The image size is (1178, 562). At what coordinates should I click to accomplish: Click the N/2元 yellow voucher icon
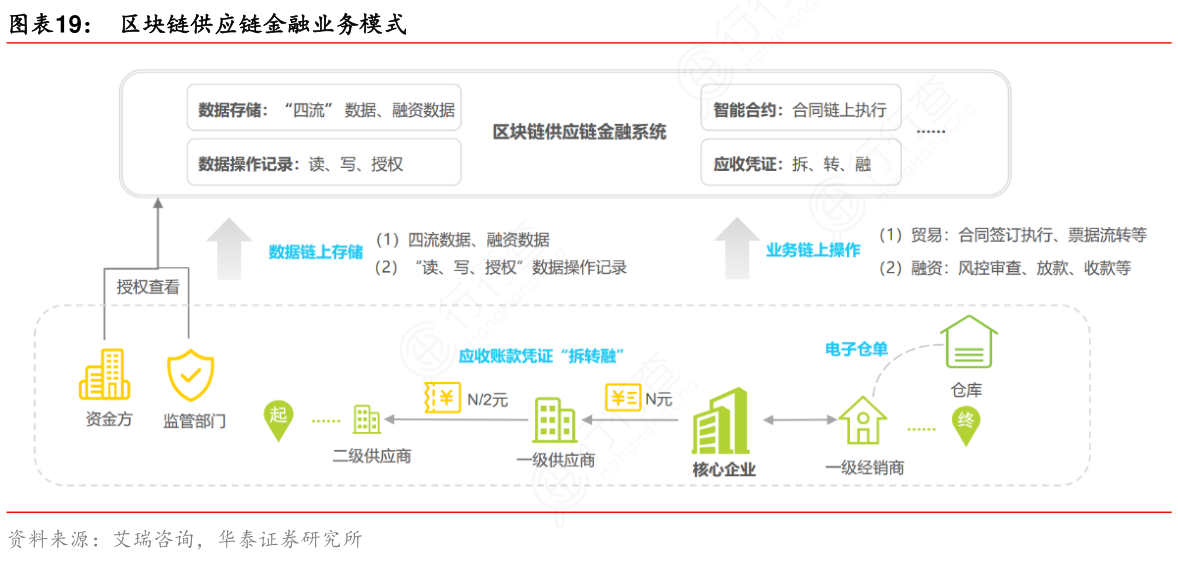441,398
